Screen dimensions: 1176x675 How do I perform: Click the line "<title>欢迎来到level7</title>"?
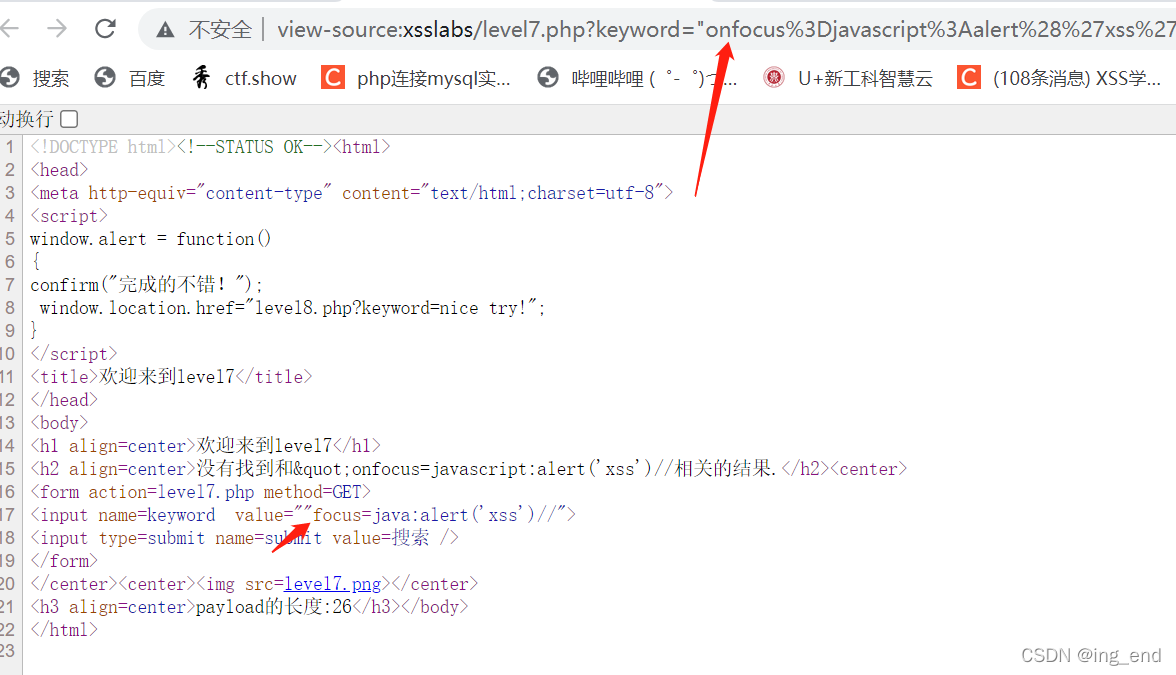[171, 376]
